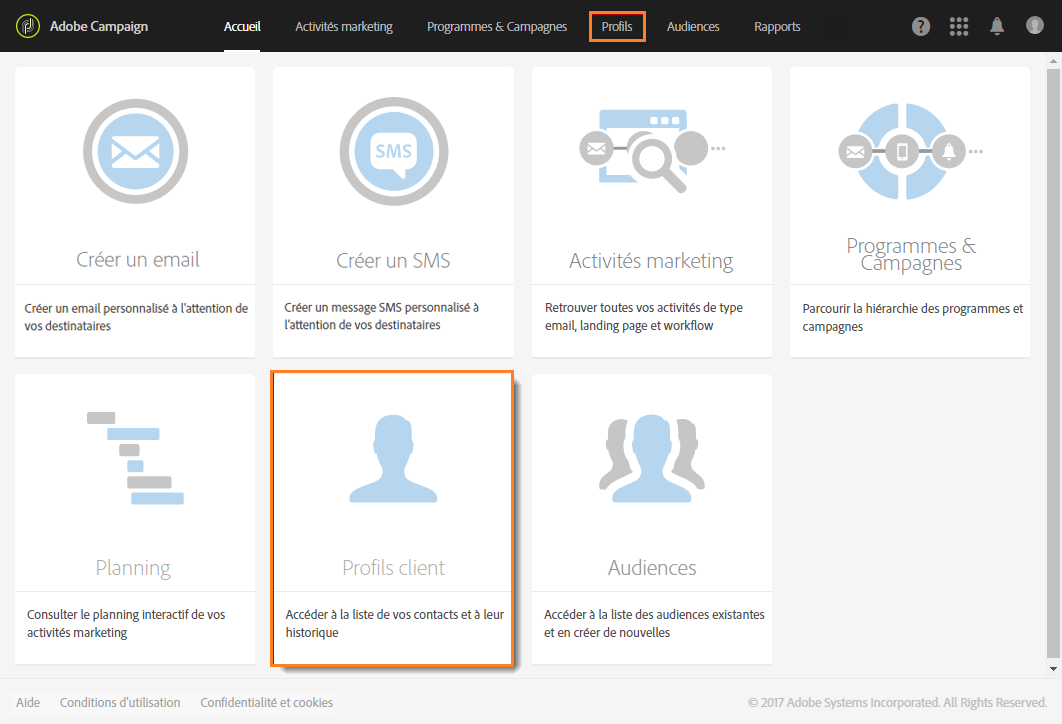Viewport: 1062px width, 724px height.
Task: Click 'Retrouver toutes vos activités' description
Action: tap(643, 316)
